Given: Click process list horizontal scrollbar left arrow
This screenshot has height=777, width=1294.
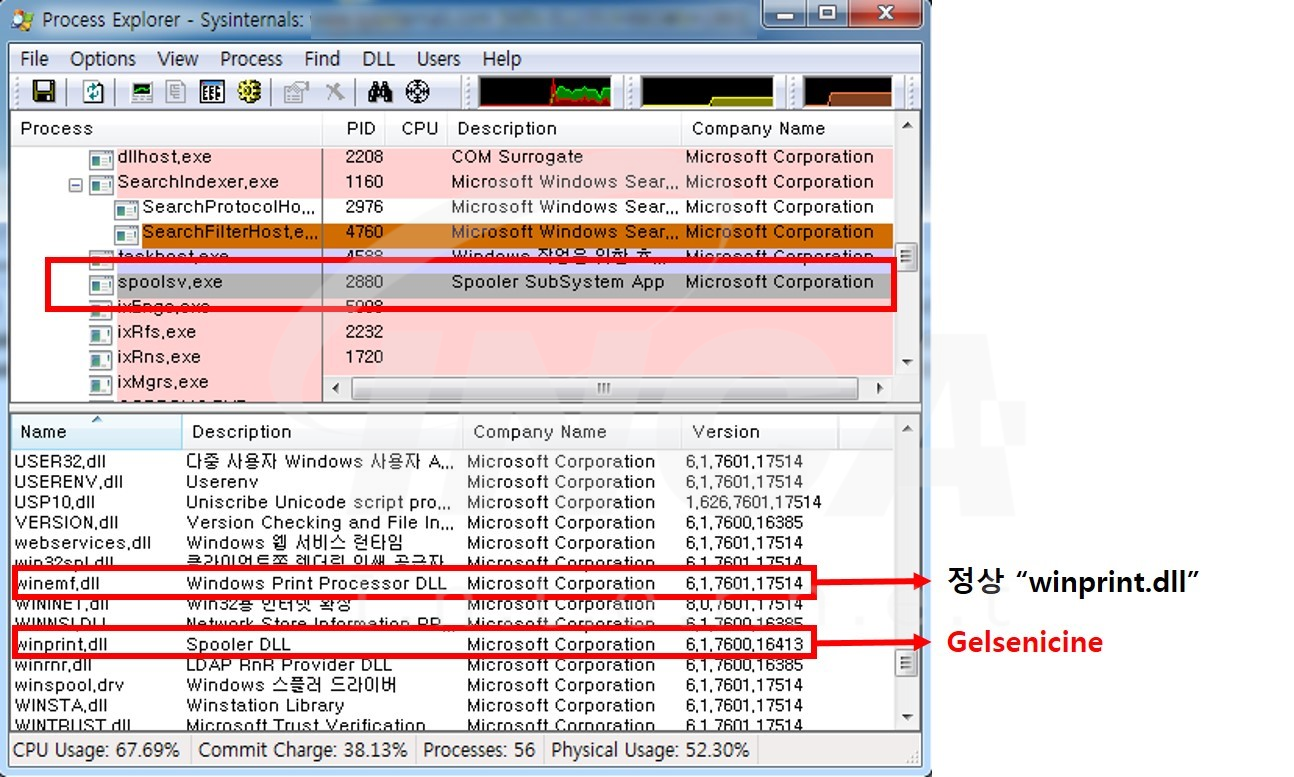Looking at the screenshot, I should click(x=337, y=388).
